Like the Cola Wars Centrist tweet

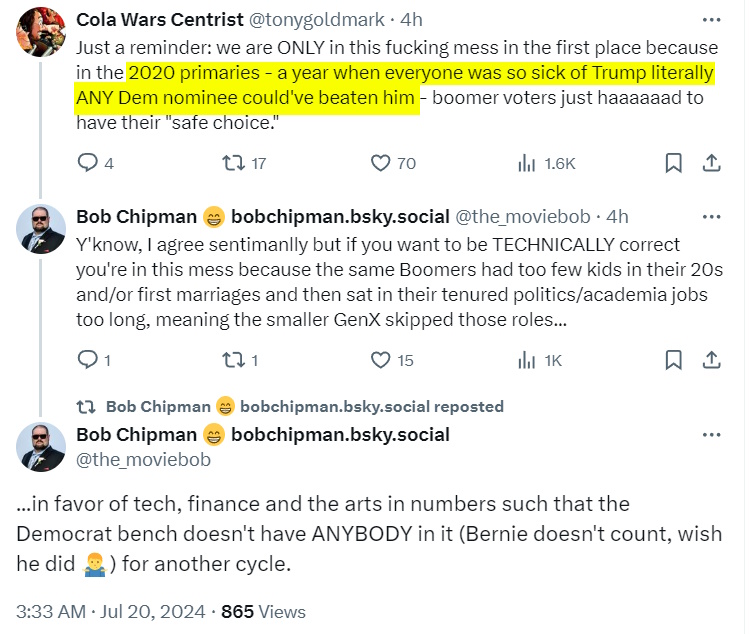pyautogui.click(x=380, y=163)
